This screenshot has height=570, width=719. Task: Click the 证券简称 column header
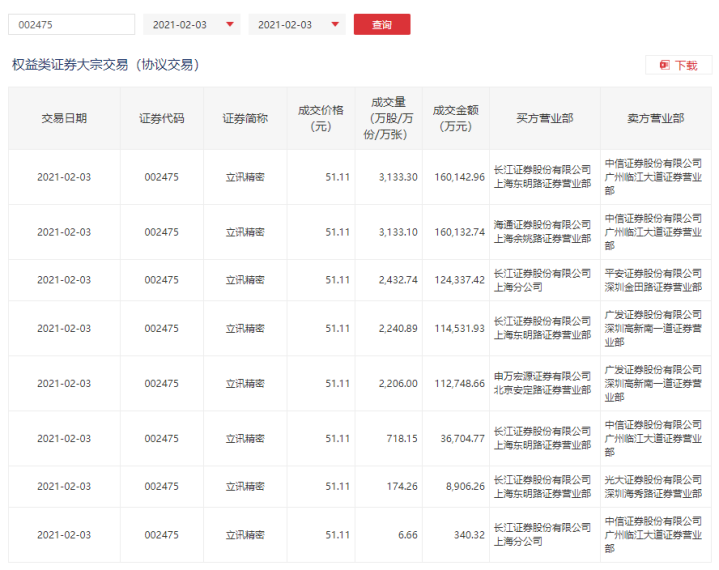tap(245, 118)
